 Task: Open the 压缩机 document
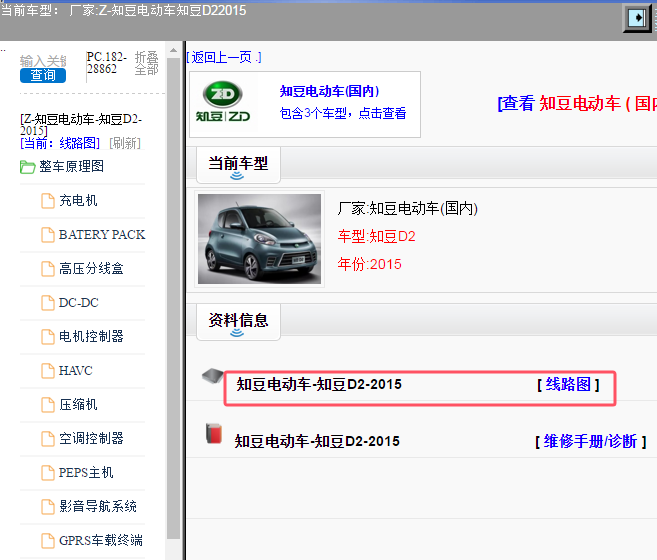pyautogui.click(x=78, y=404)
